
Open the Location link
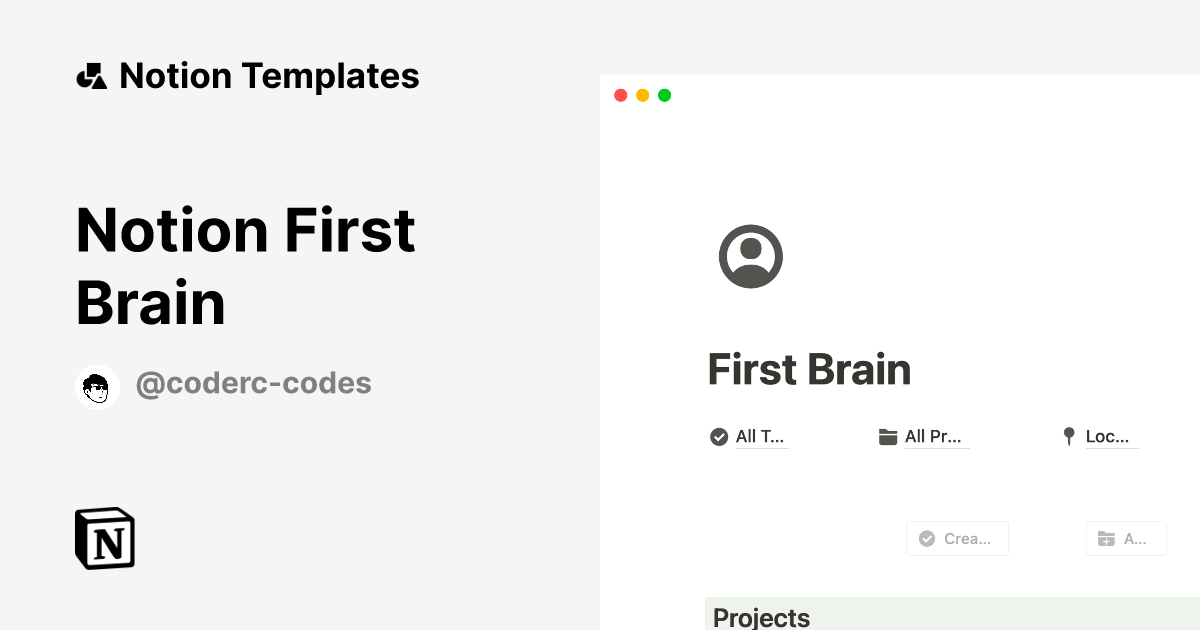(1107, 435)
